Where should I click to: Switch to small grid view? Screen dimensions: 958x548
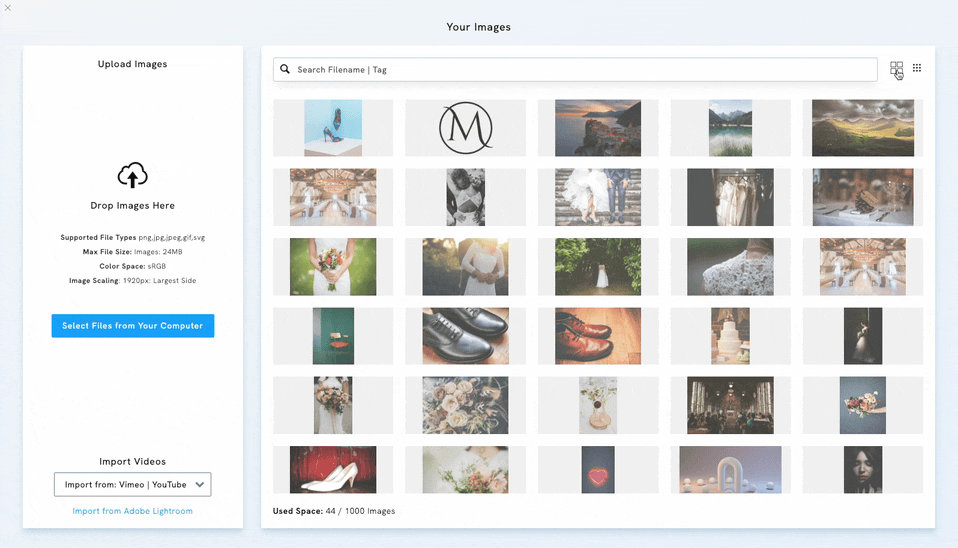pyautogui.click(x=917, y=68)
